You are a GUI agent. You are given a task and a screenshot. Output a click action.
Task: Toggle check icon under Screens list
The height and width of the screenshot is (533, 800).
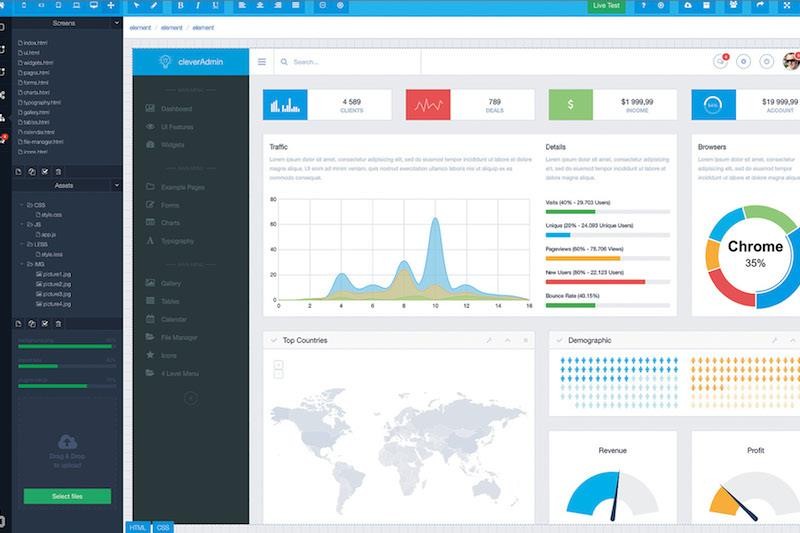[45, 172]
